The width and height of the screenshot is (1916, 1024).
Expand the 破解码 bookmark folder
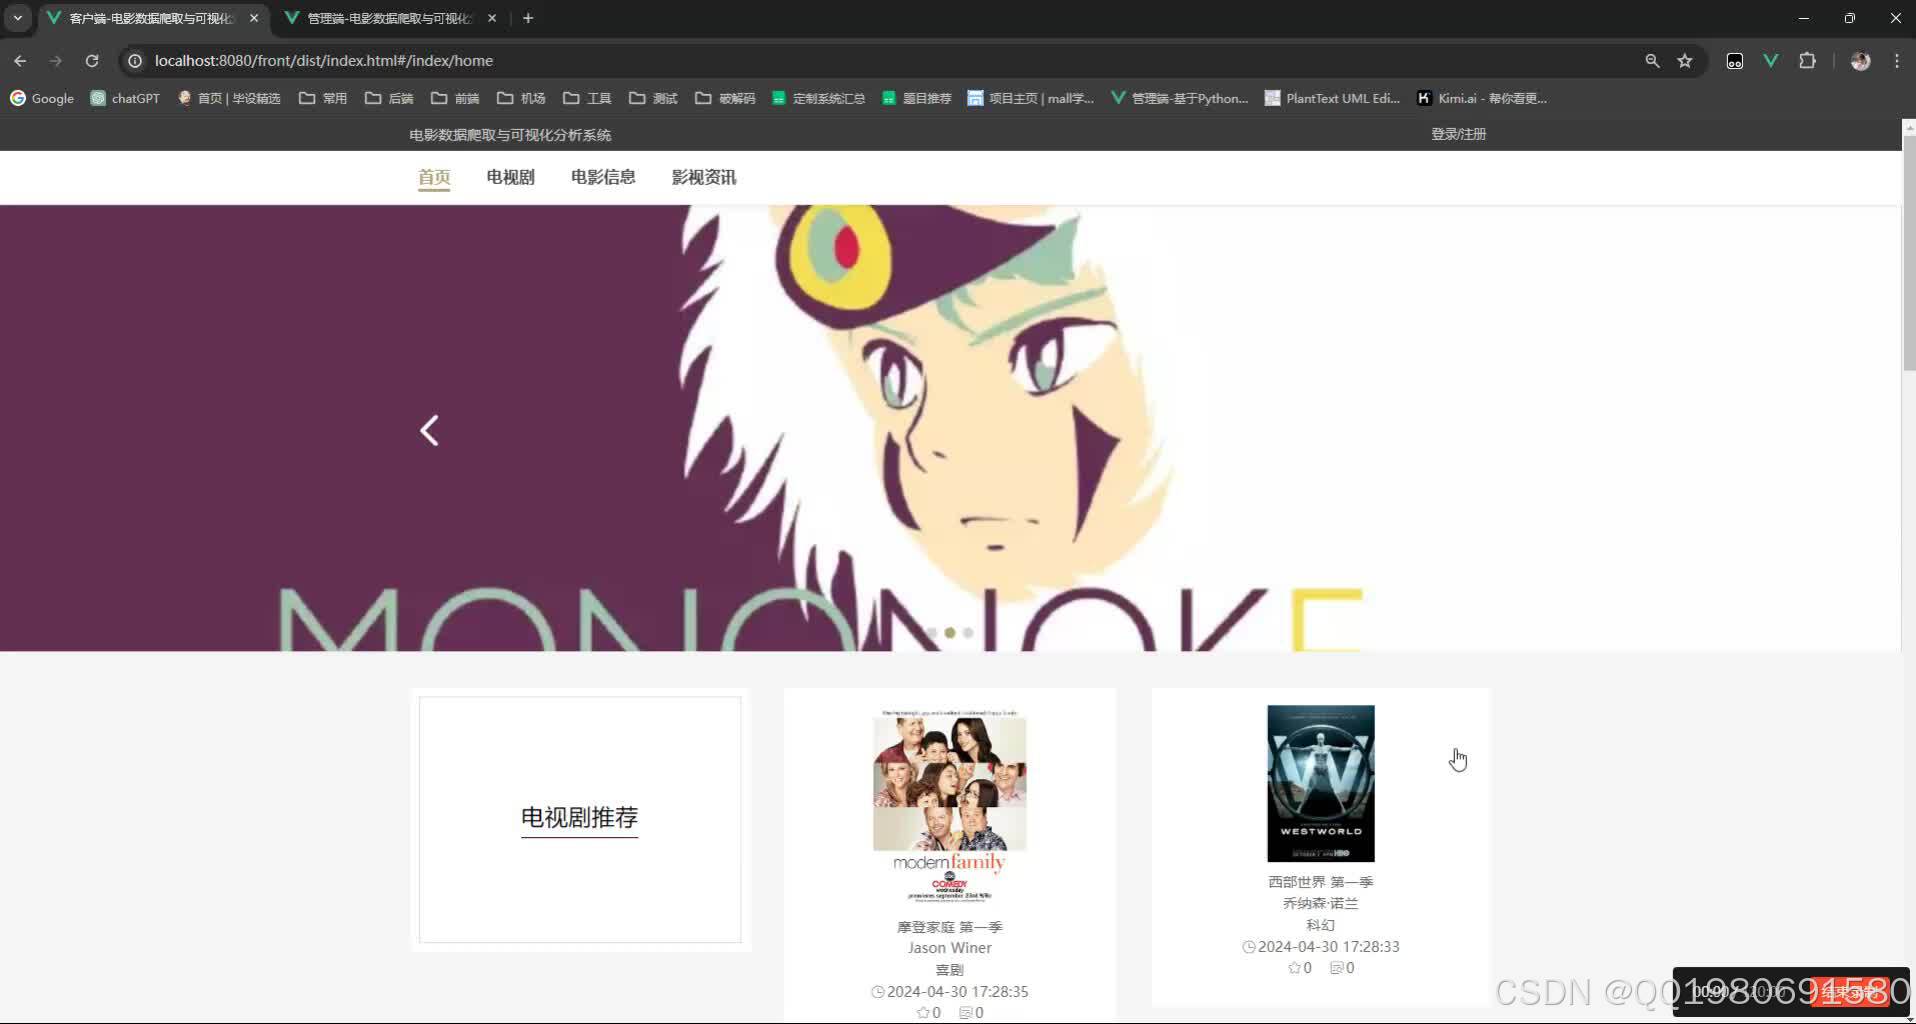tap(725, 98)
